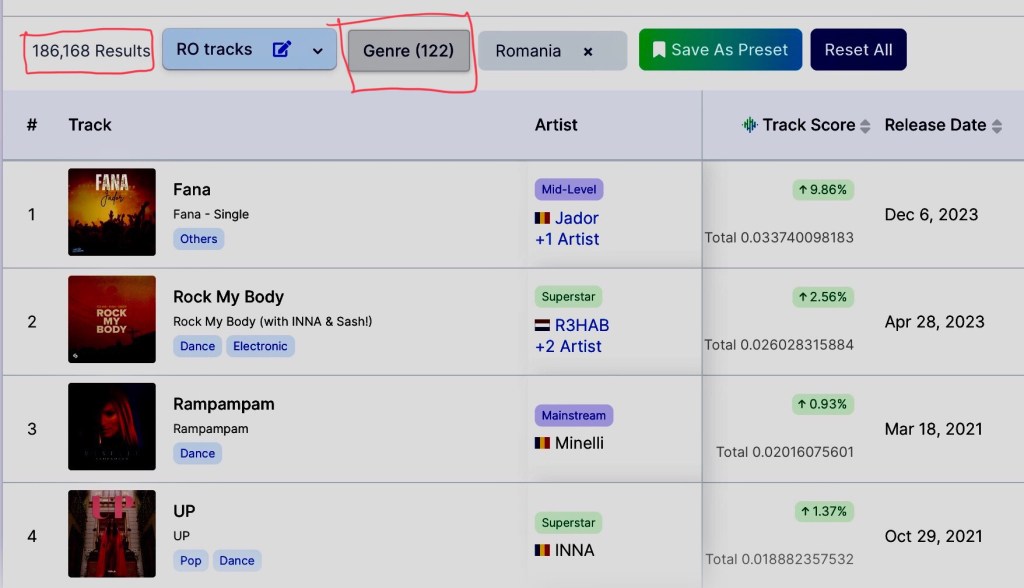Click the Track Score waveform icon
The image size is (1024, 588).
click(x=749, y=125)
